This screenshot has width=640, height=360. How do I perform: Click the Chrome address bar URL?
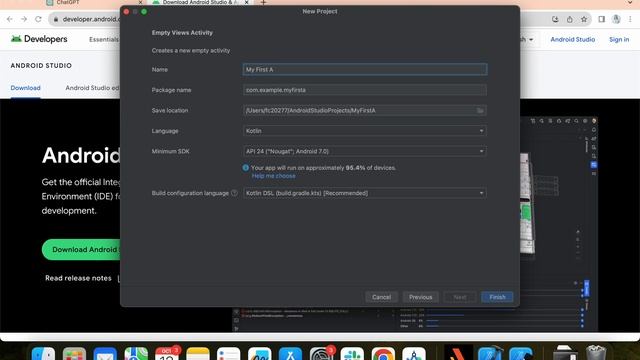[x=91, y=19]
